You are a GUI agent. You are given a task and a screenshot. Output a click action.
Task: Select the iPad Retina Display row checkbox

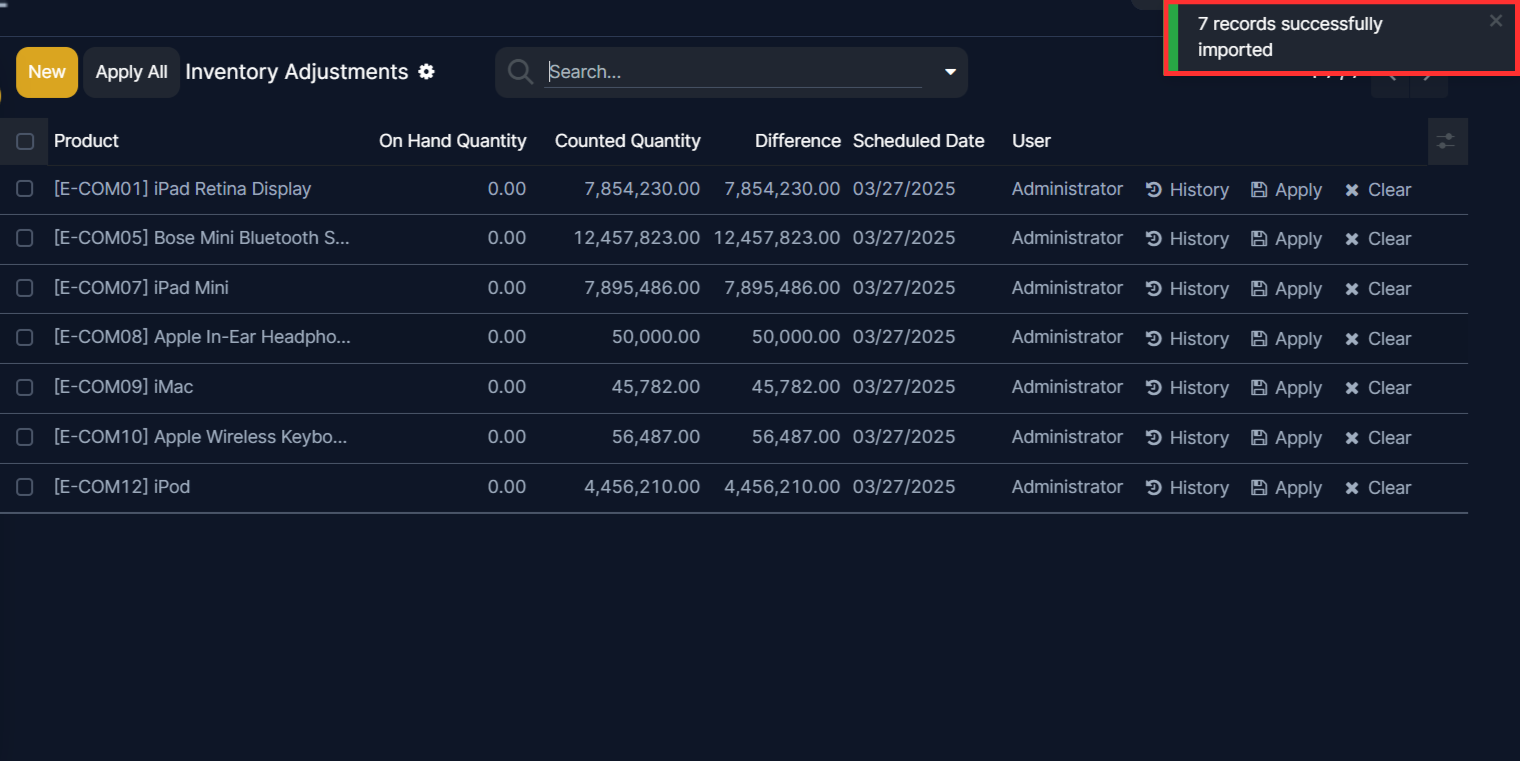point(25,189)
